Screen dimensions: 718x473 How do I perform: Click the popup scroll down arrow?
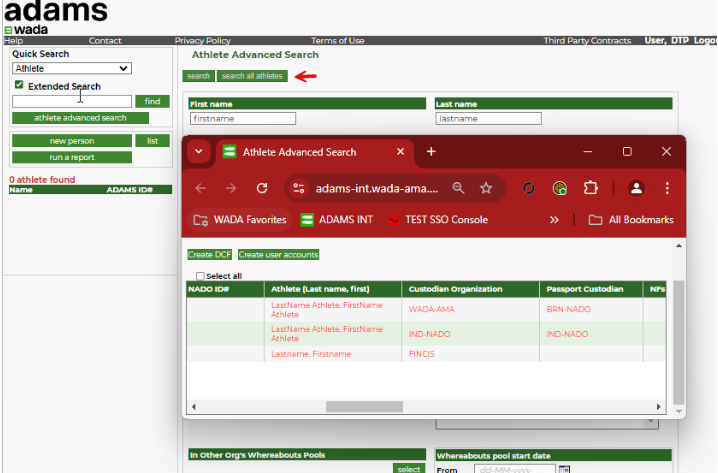pyautogui.click(x=679, y=412)
